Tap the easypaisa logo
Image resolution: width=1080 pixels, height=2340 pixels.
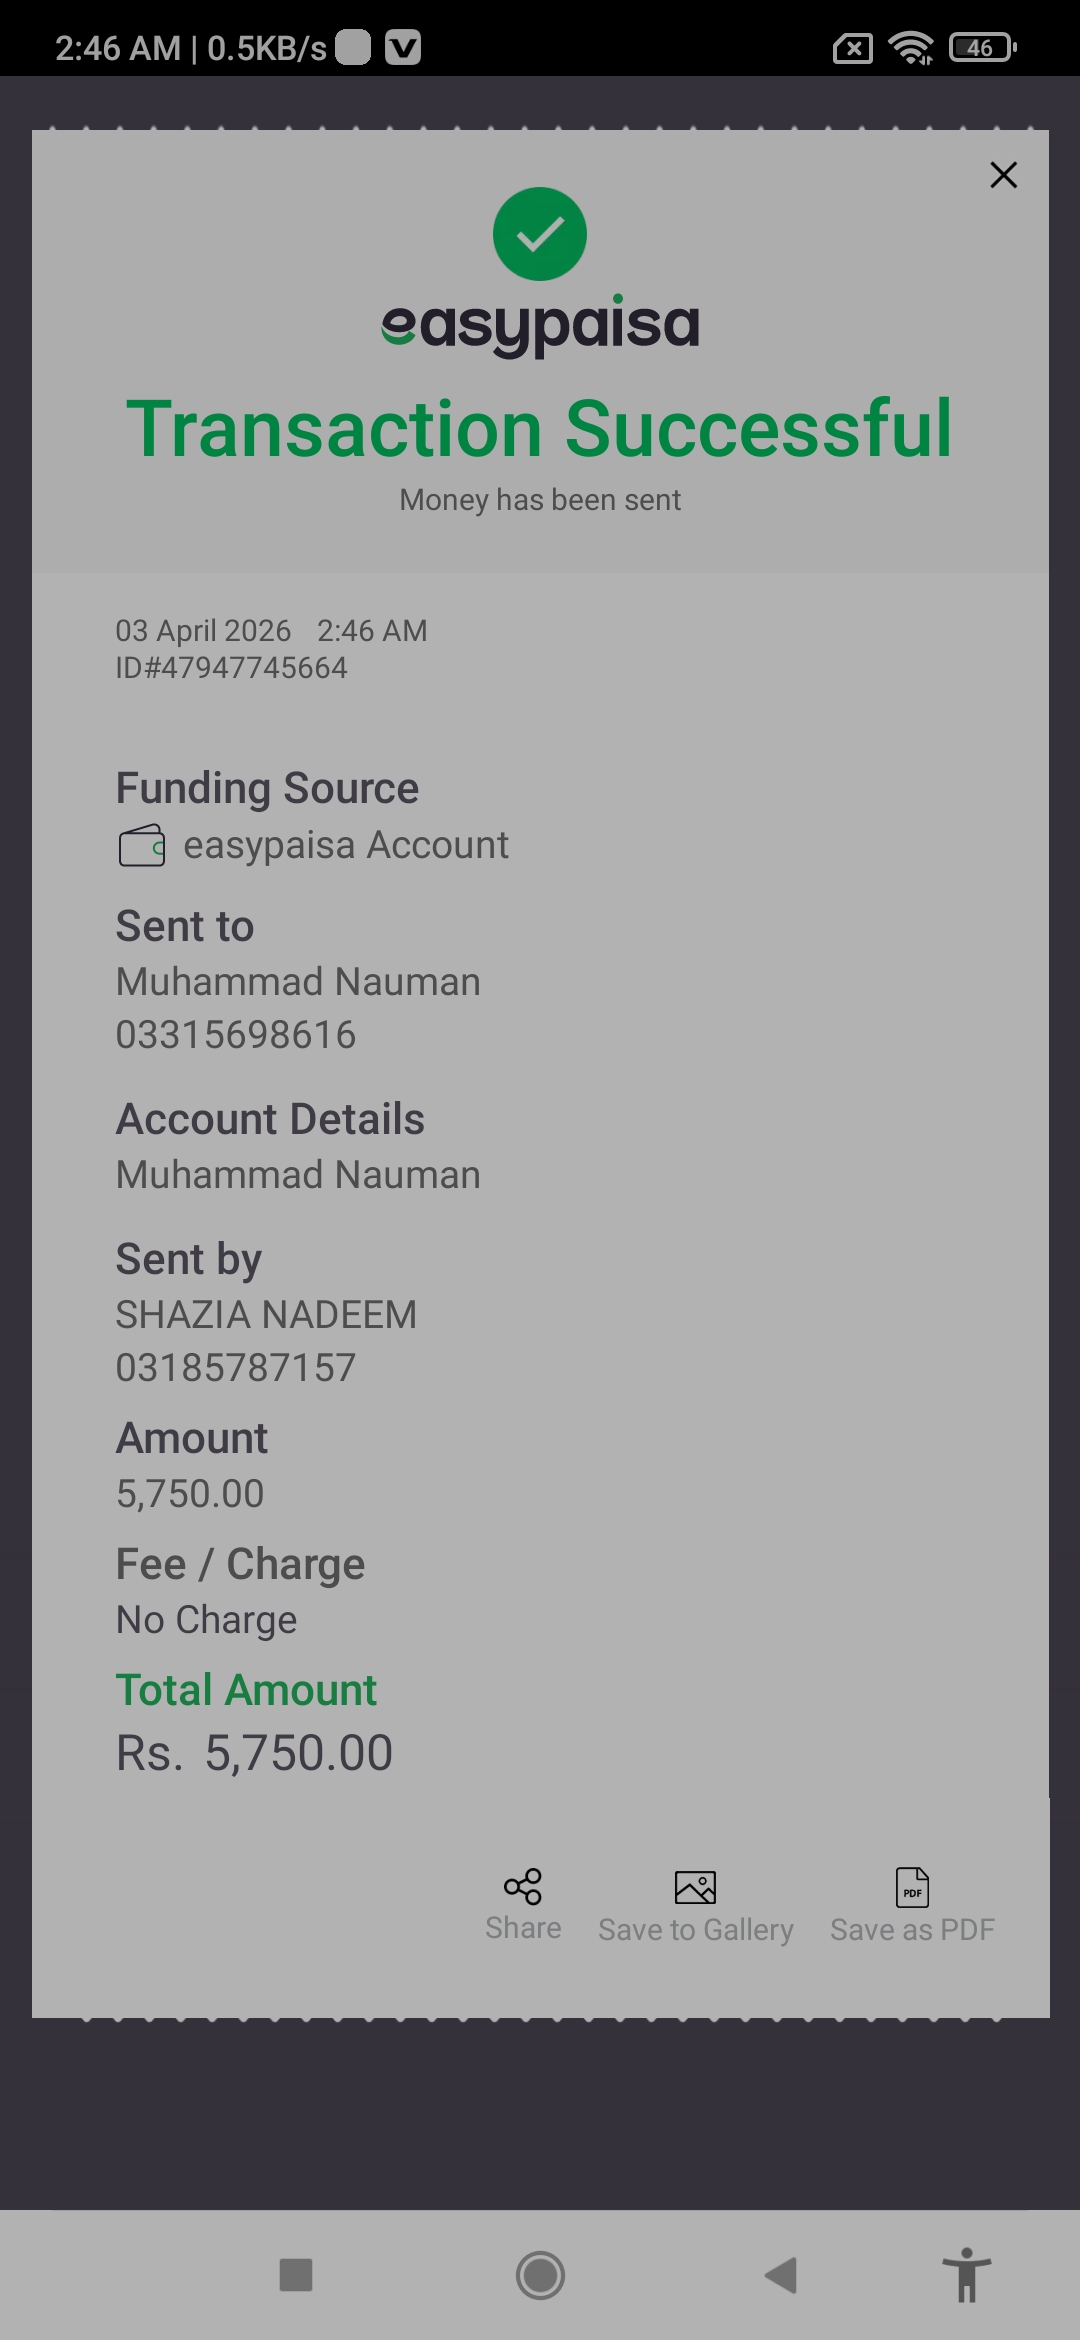click(x=540, y=325)
